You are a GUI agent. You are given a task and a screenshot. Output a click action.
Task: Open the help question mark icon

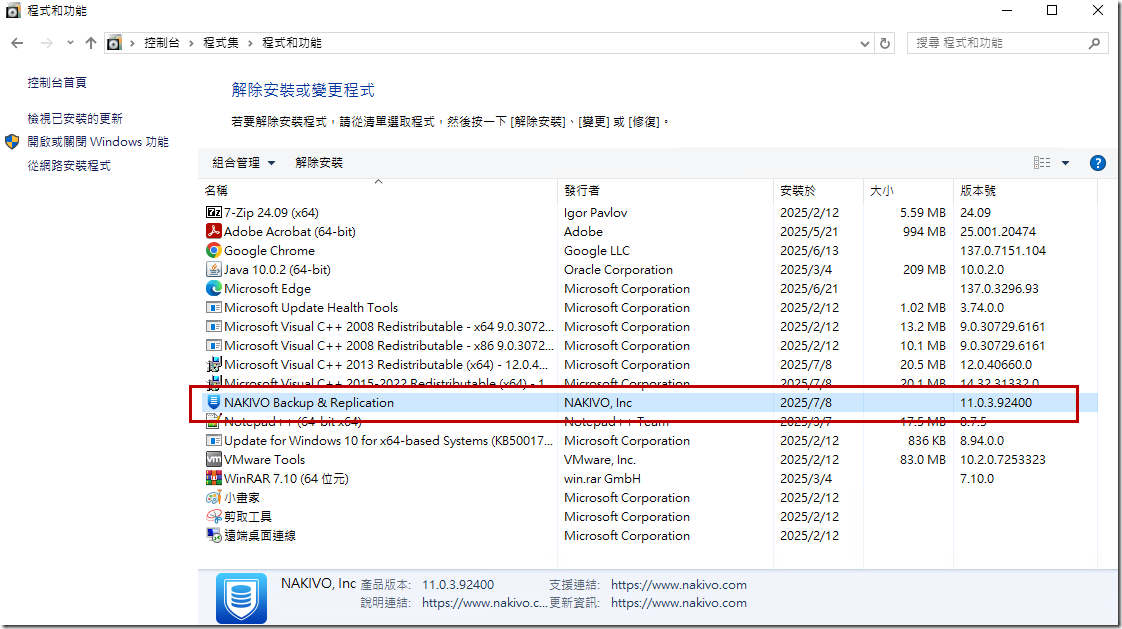(x=1097, y=163)
